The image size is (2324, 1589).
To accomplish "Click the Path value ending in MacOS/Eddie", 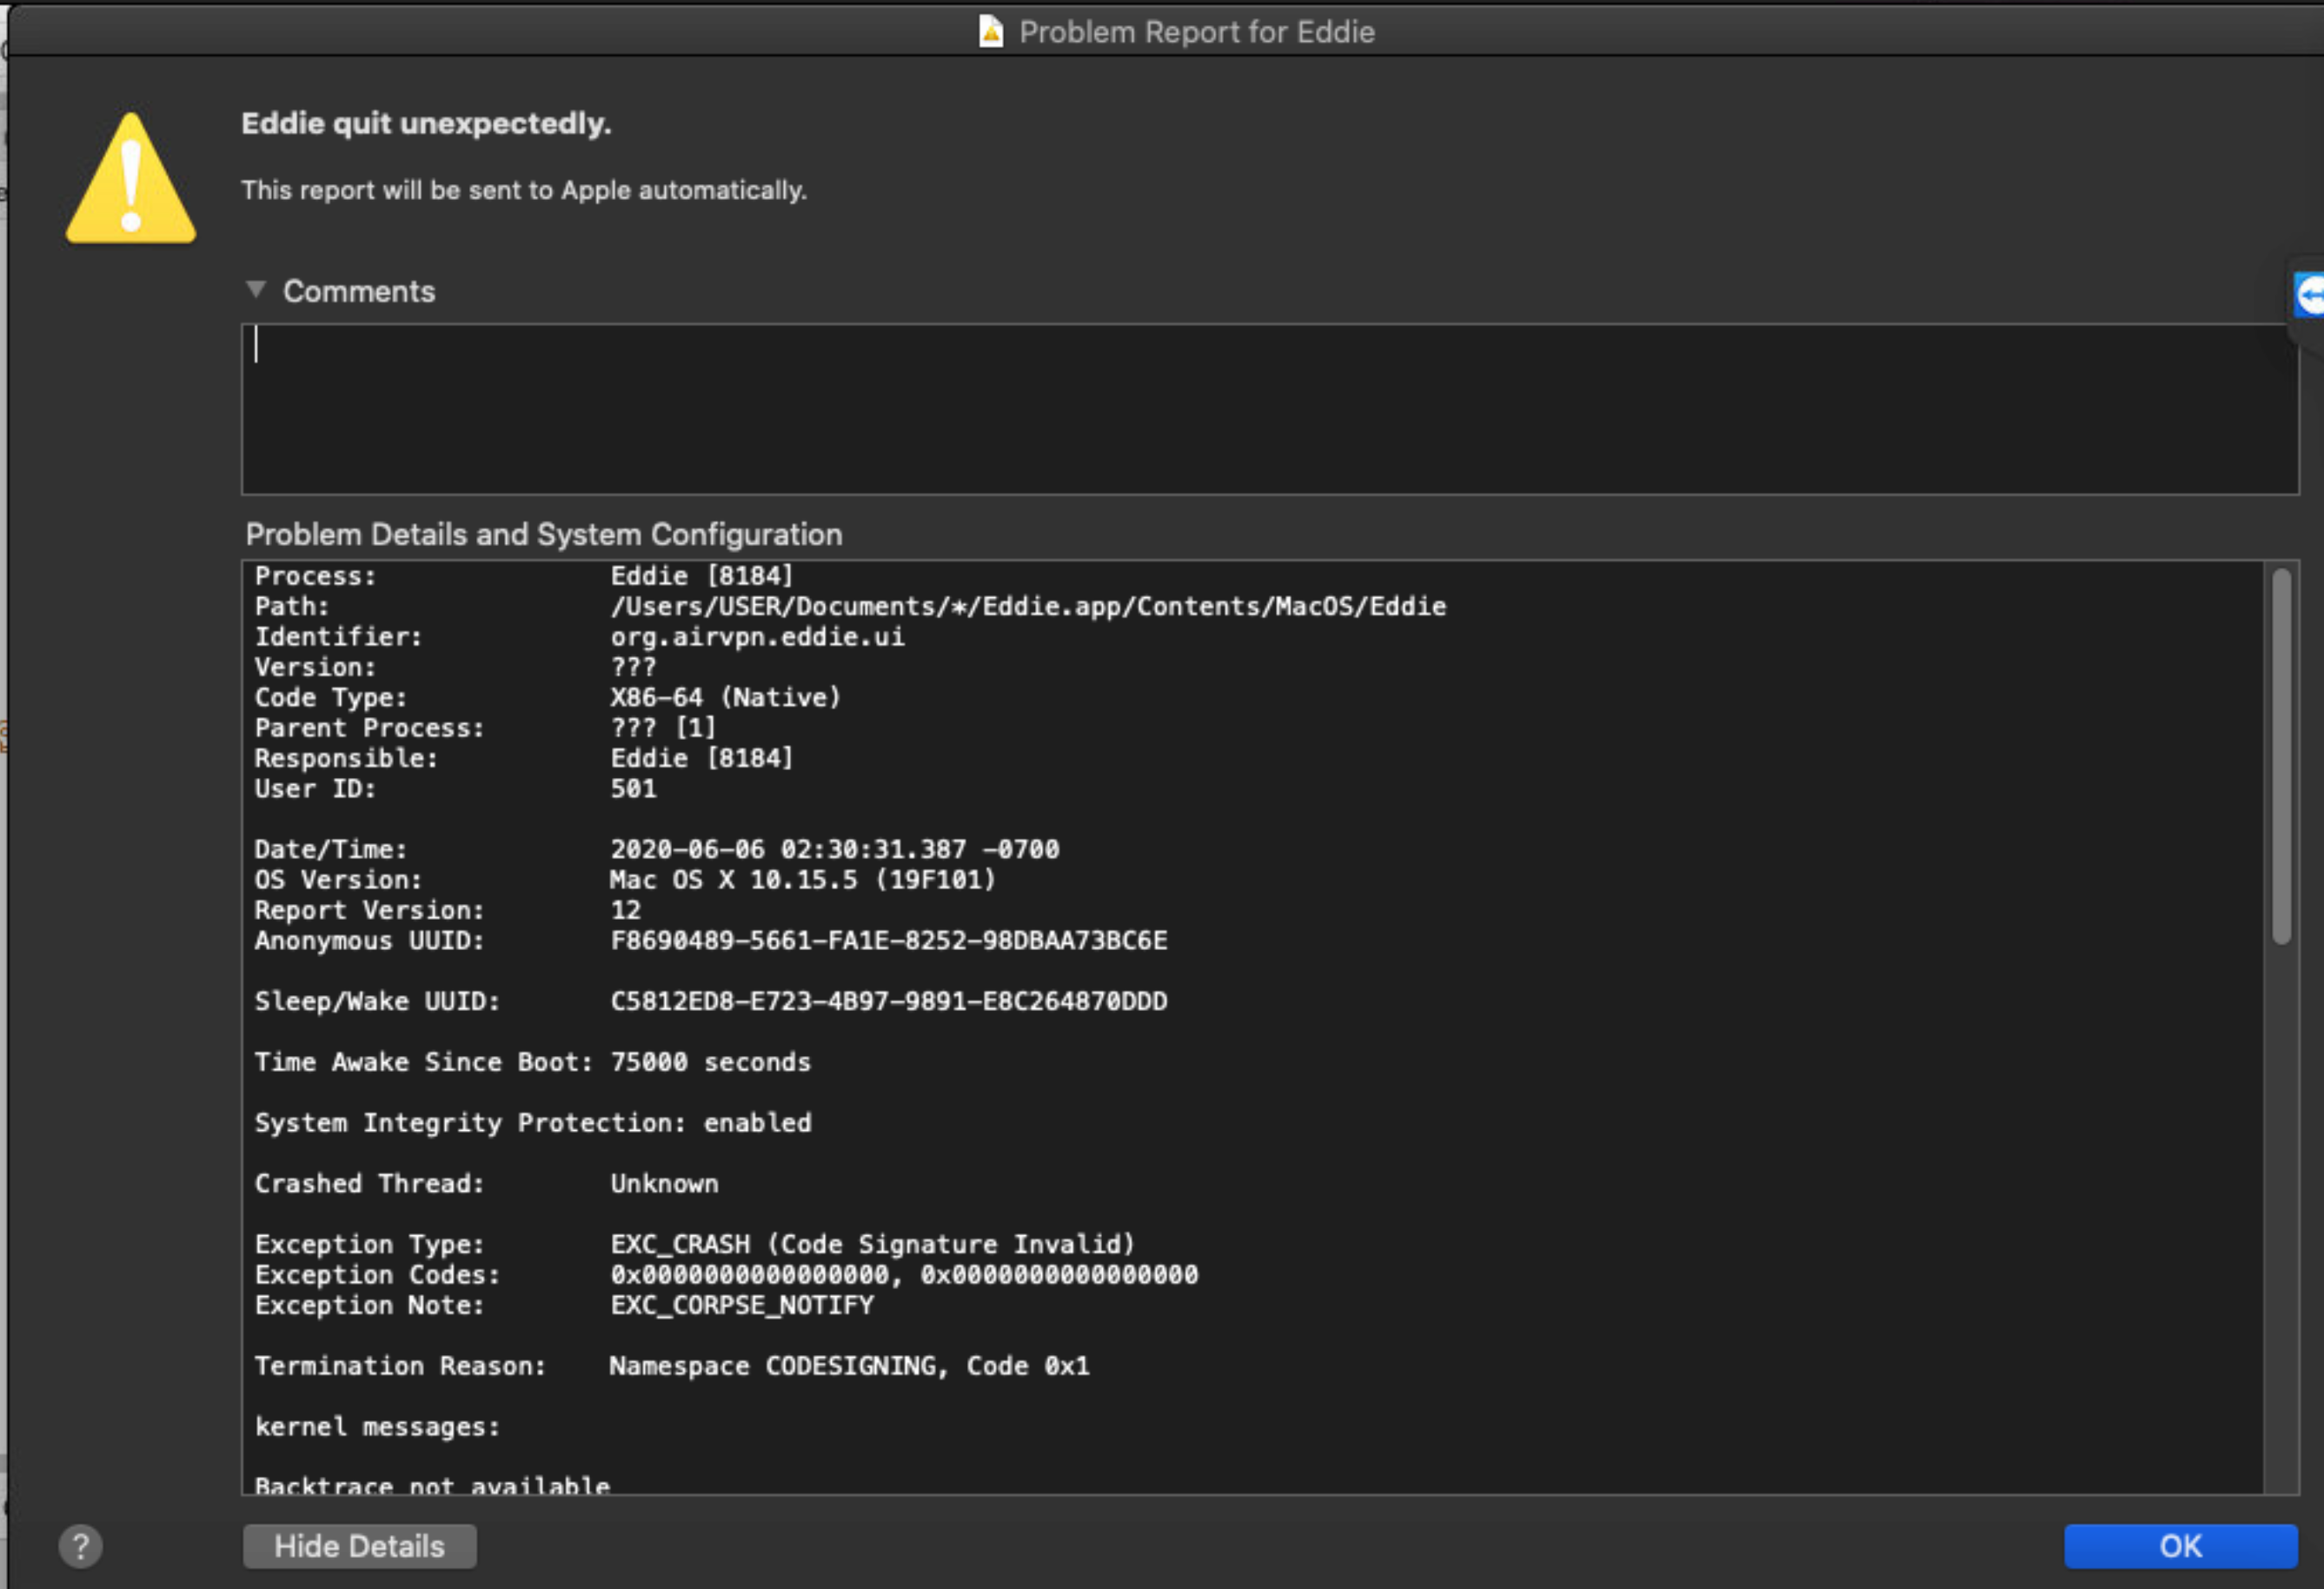I will pos(1028,607).
